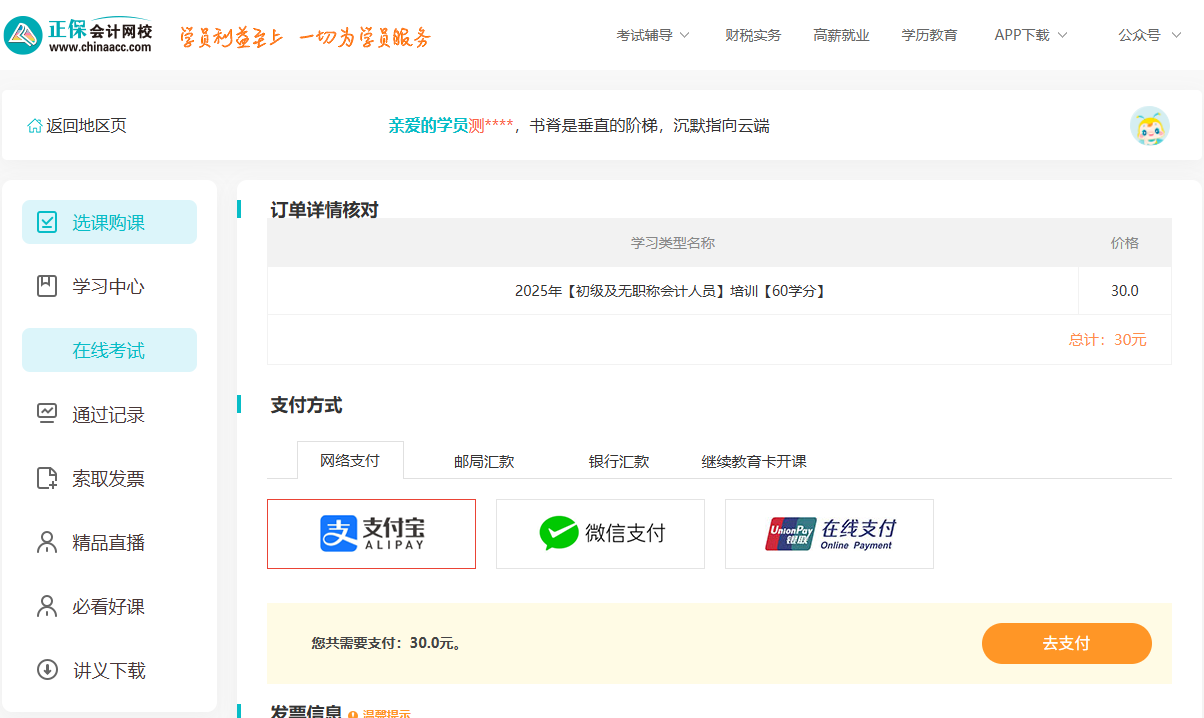The width and height of the screenshot is (1204, 718).
Task: Select the UnionPay 在线支付 payment option
Action: coord(829,534)
